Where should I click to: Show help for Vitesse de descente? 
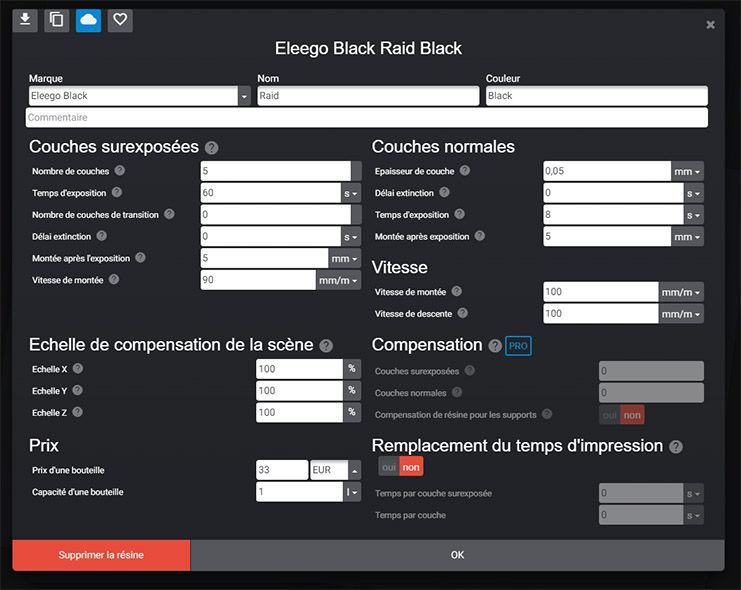[463, 313]
